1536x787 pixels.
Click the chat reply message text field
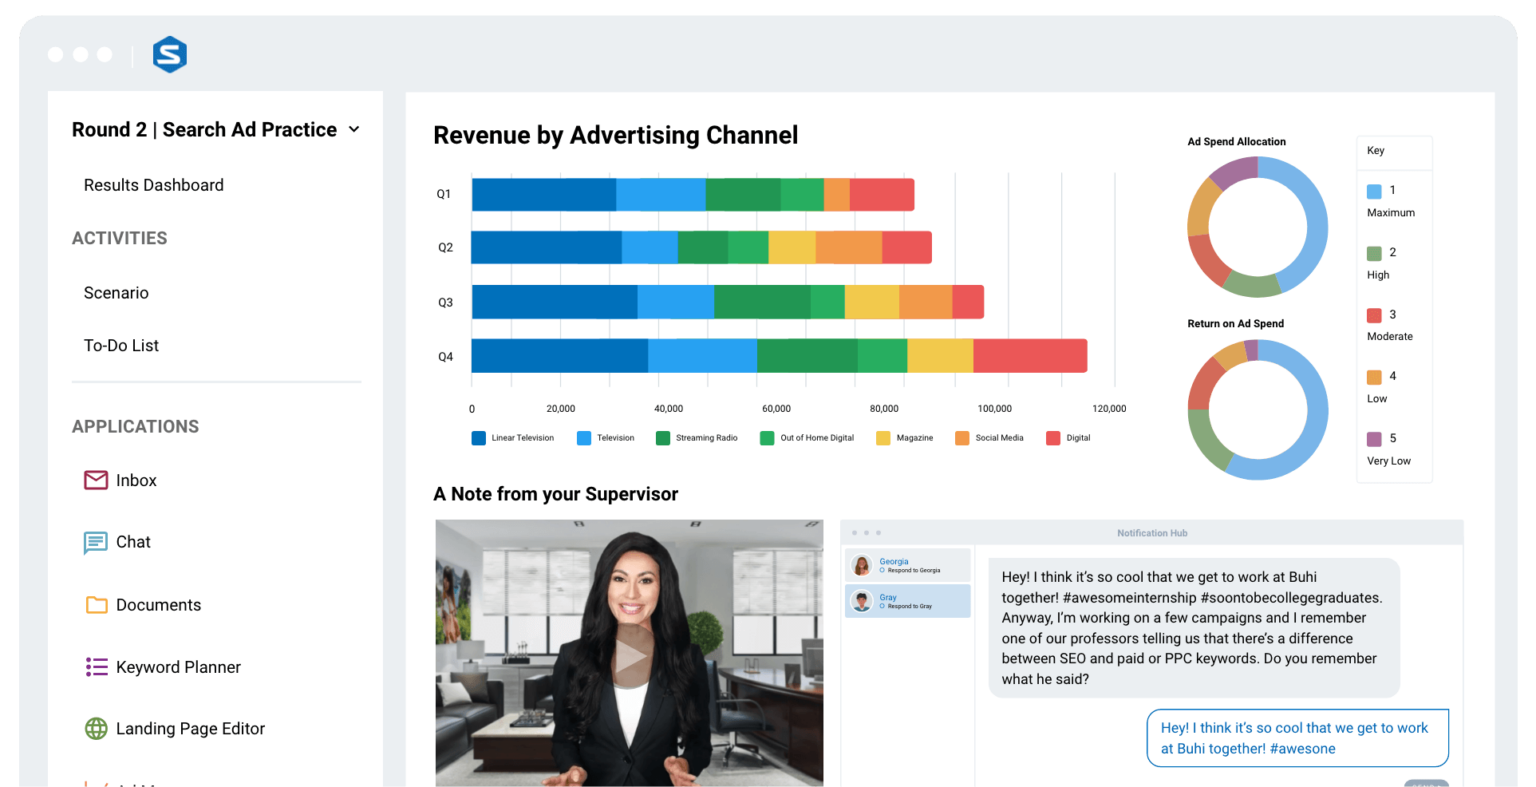click(1297, 738)
